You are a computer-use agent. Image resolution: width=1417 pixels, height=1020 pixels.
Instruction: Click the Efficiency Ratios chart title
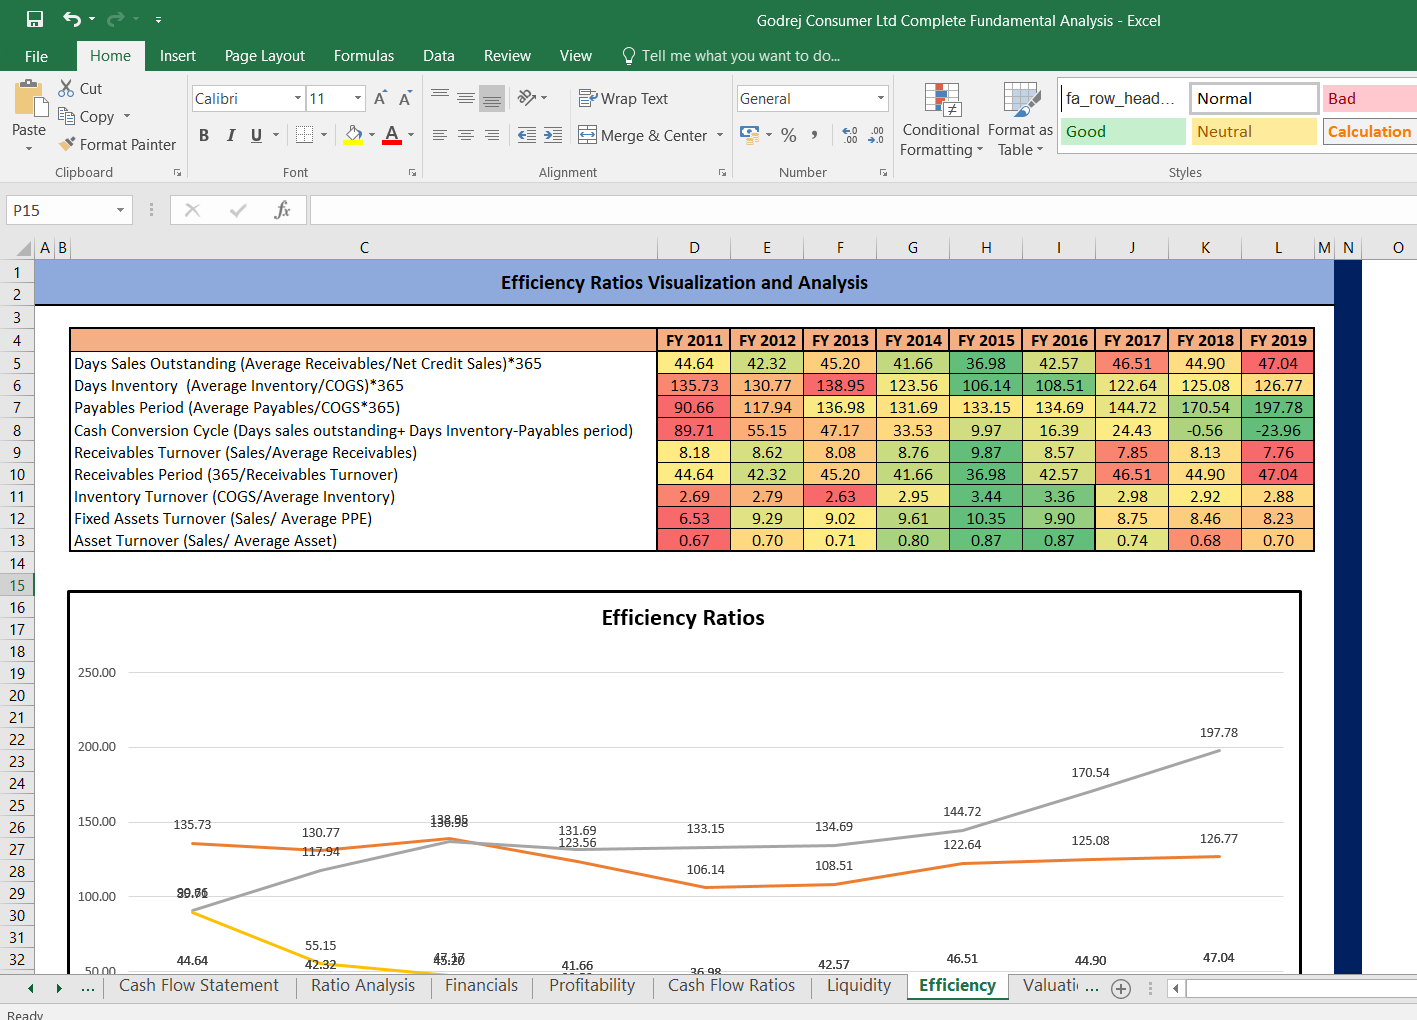683,618
